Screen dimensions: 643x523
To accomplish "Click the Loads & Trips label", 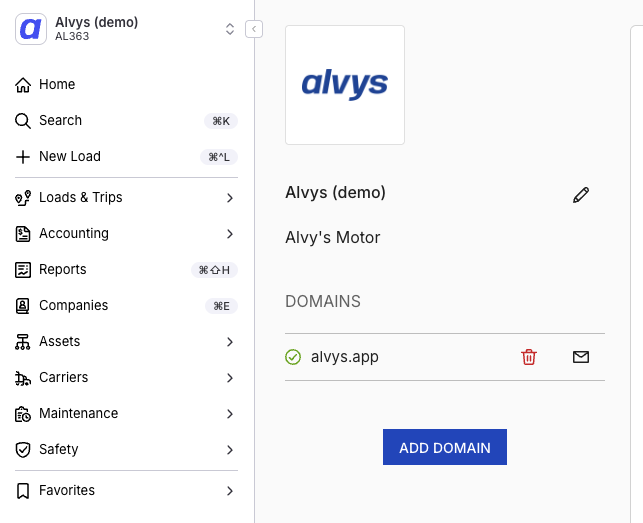I will pyautogui.click(x=81, y=197).
